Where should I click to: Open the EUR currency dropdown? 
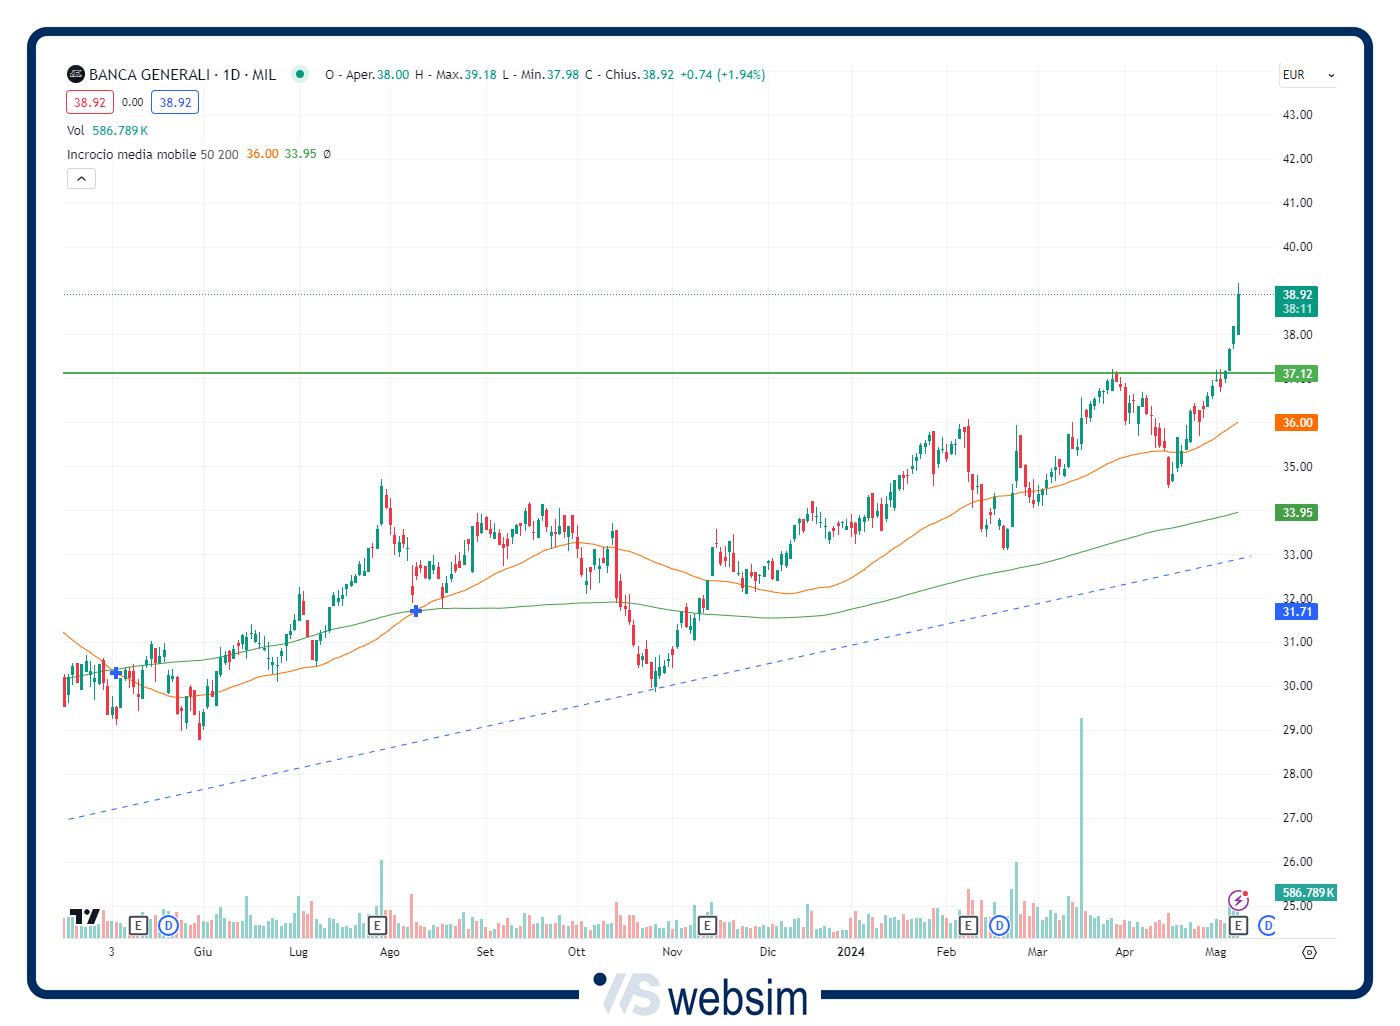click(x=1308, y=75)
